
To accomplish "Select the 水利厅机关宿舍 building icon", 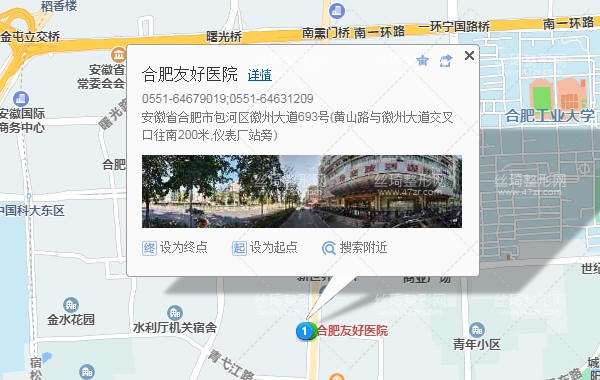I will 175,313.
